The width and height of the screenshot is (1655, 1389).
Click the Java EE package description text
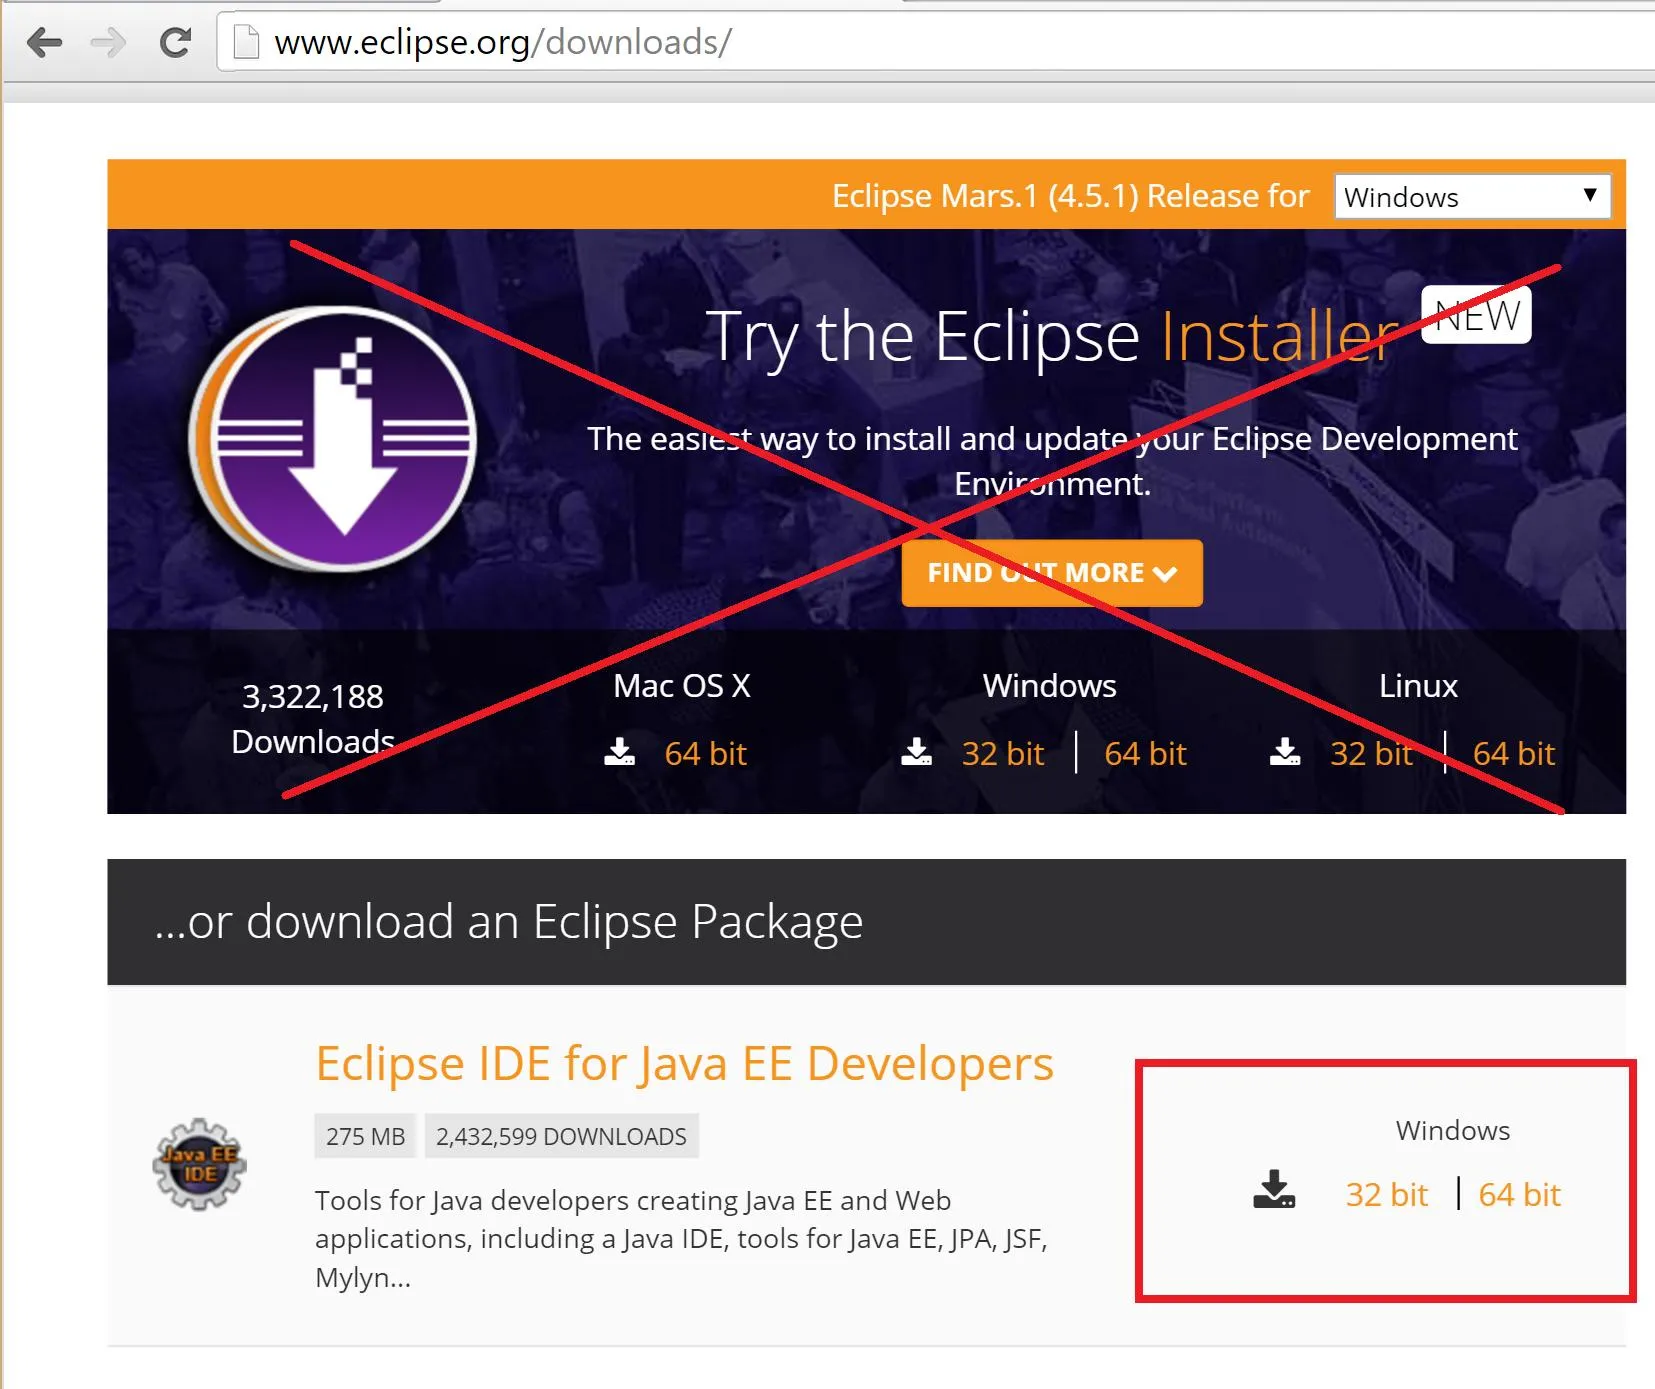(x=681, y=1238)
